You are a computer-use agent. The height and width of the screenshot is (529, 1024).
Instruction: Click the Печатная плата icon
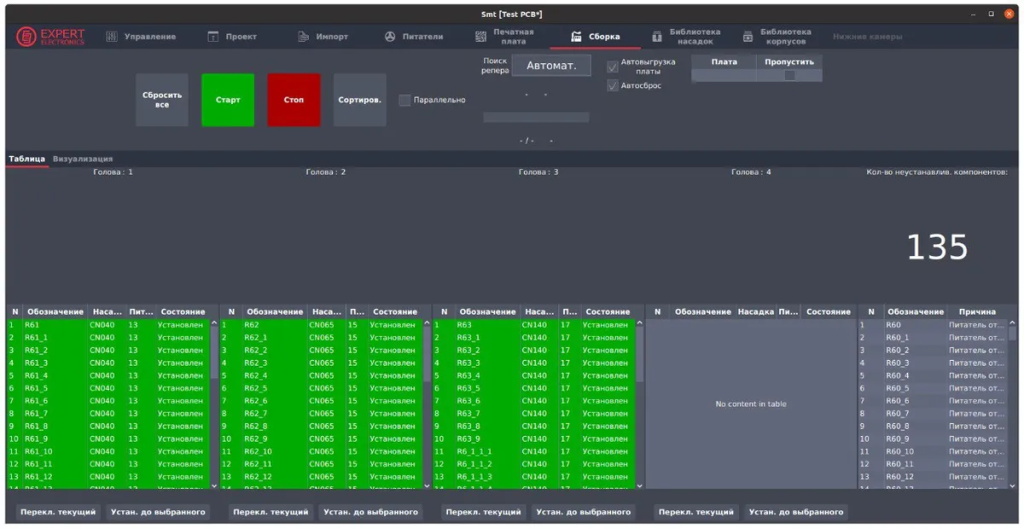pyautogui.click(x=481, y=37)
